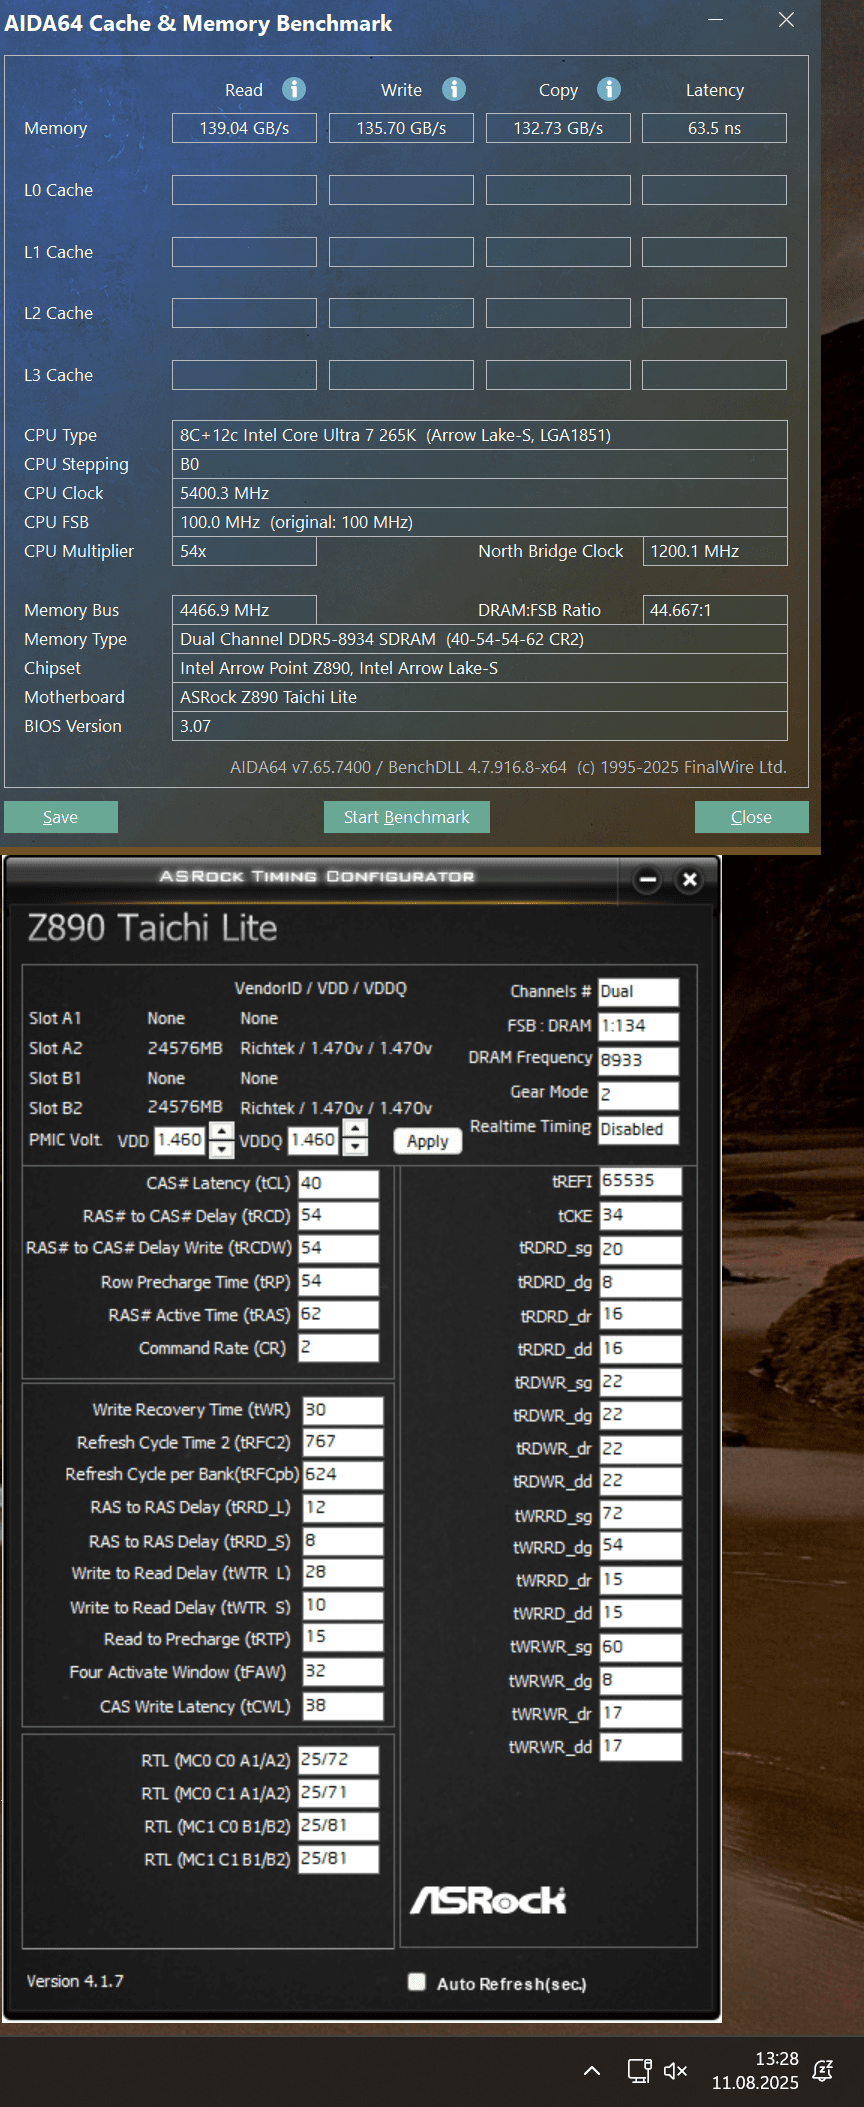
Task: Click the tWRWR_sg value 60 field
Action: tap(641, 1647)
